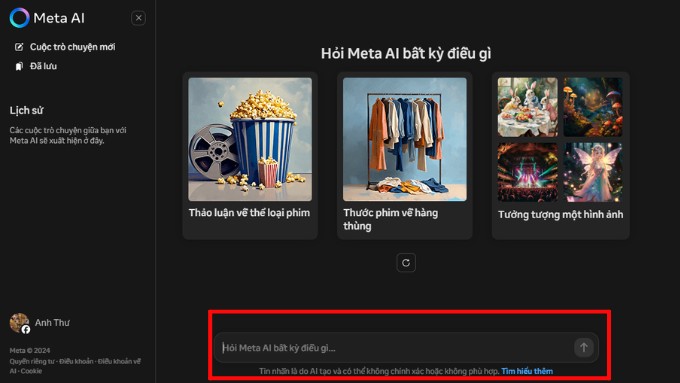This screenshot has height=383, width=680.
Task: Open the popcorn and film reel image
Action: pyautogui.click(x=250, y=139)
